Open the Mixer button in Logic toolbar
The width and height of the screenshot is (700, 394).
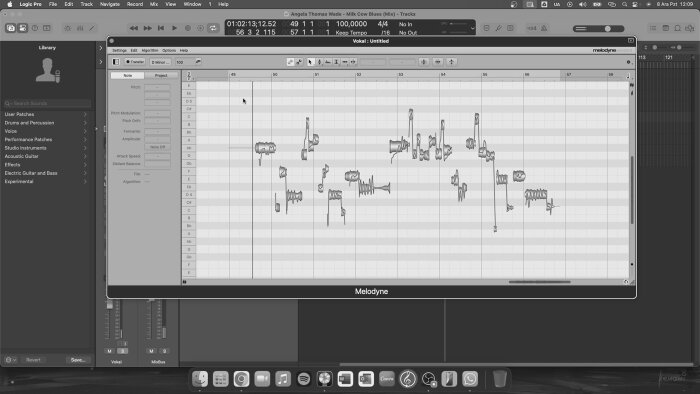(80, 28)
